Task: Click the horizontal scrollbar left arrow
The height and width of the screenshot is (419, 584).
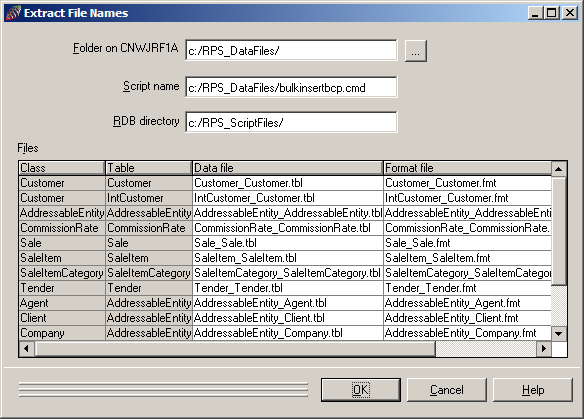Action: 26,349
